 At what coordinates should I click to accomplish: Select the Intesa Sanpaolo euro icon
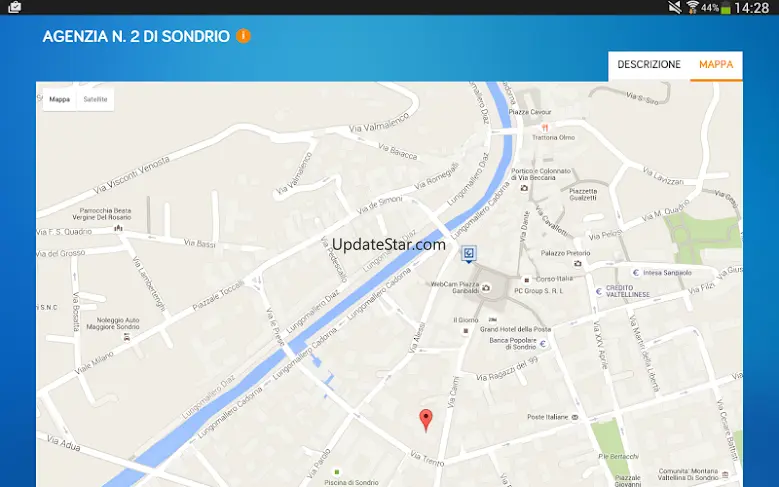pyautogui.click(x=635, y=272)
